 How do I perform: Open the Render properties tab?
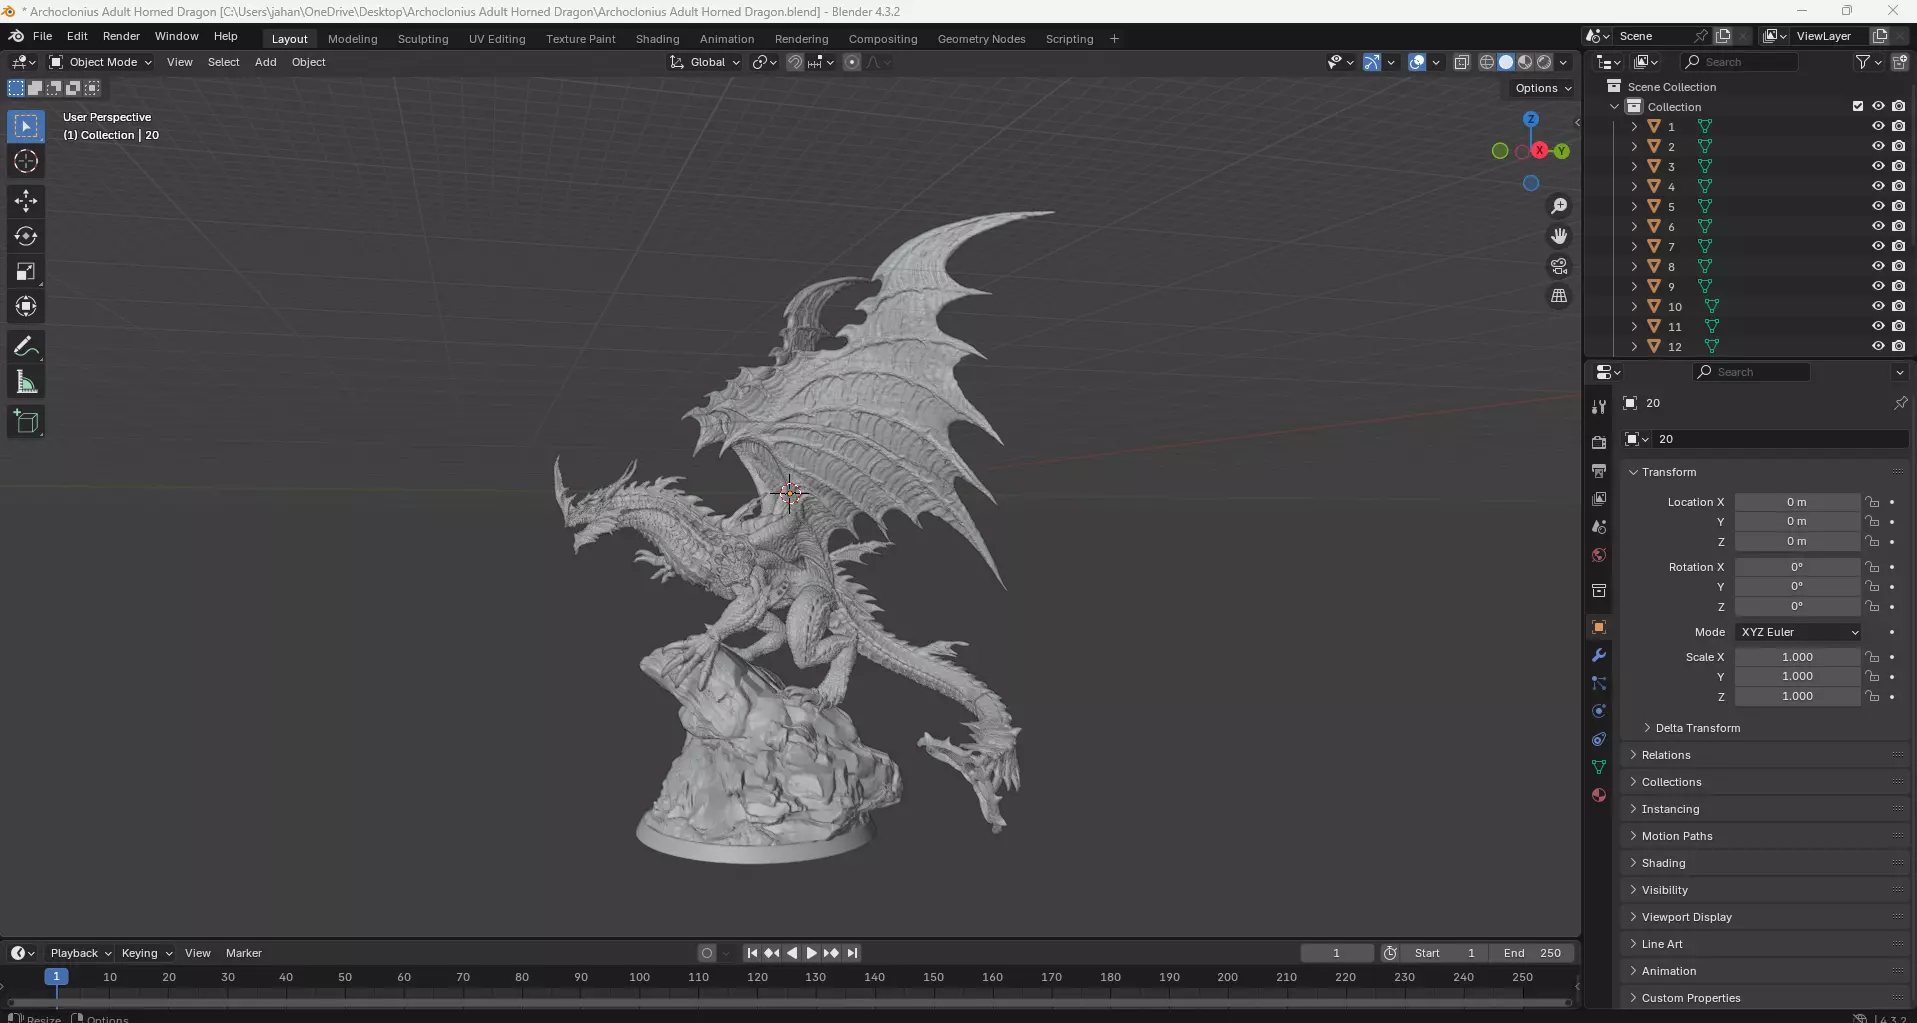point(1599,442)
